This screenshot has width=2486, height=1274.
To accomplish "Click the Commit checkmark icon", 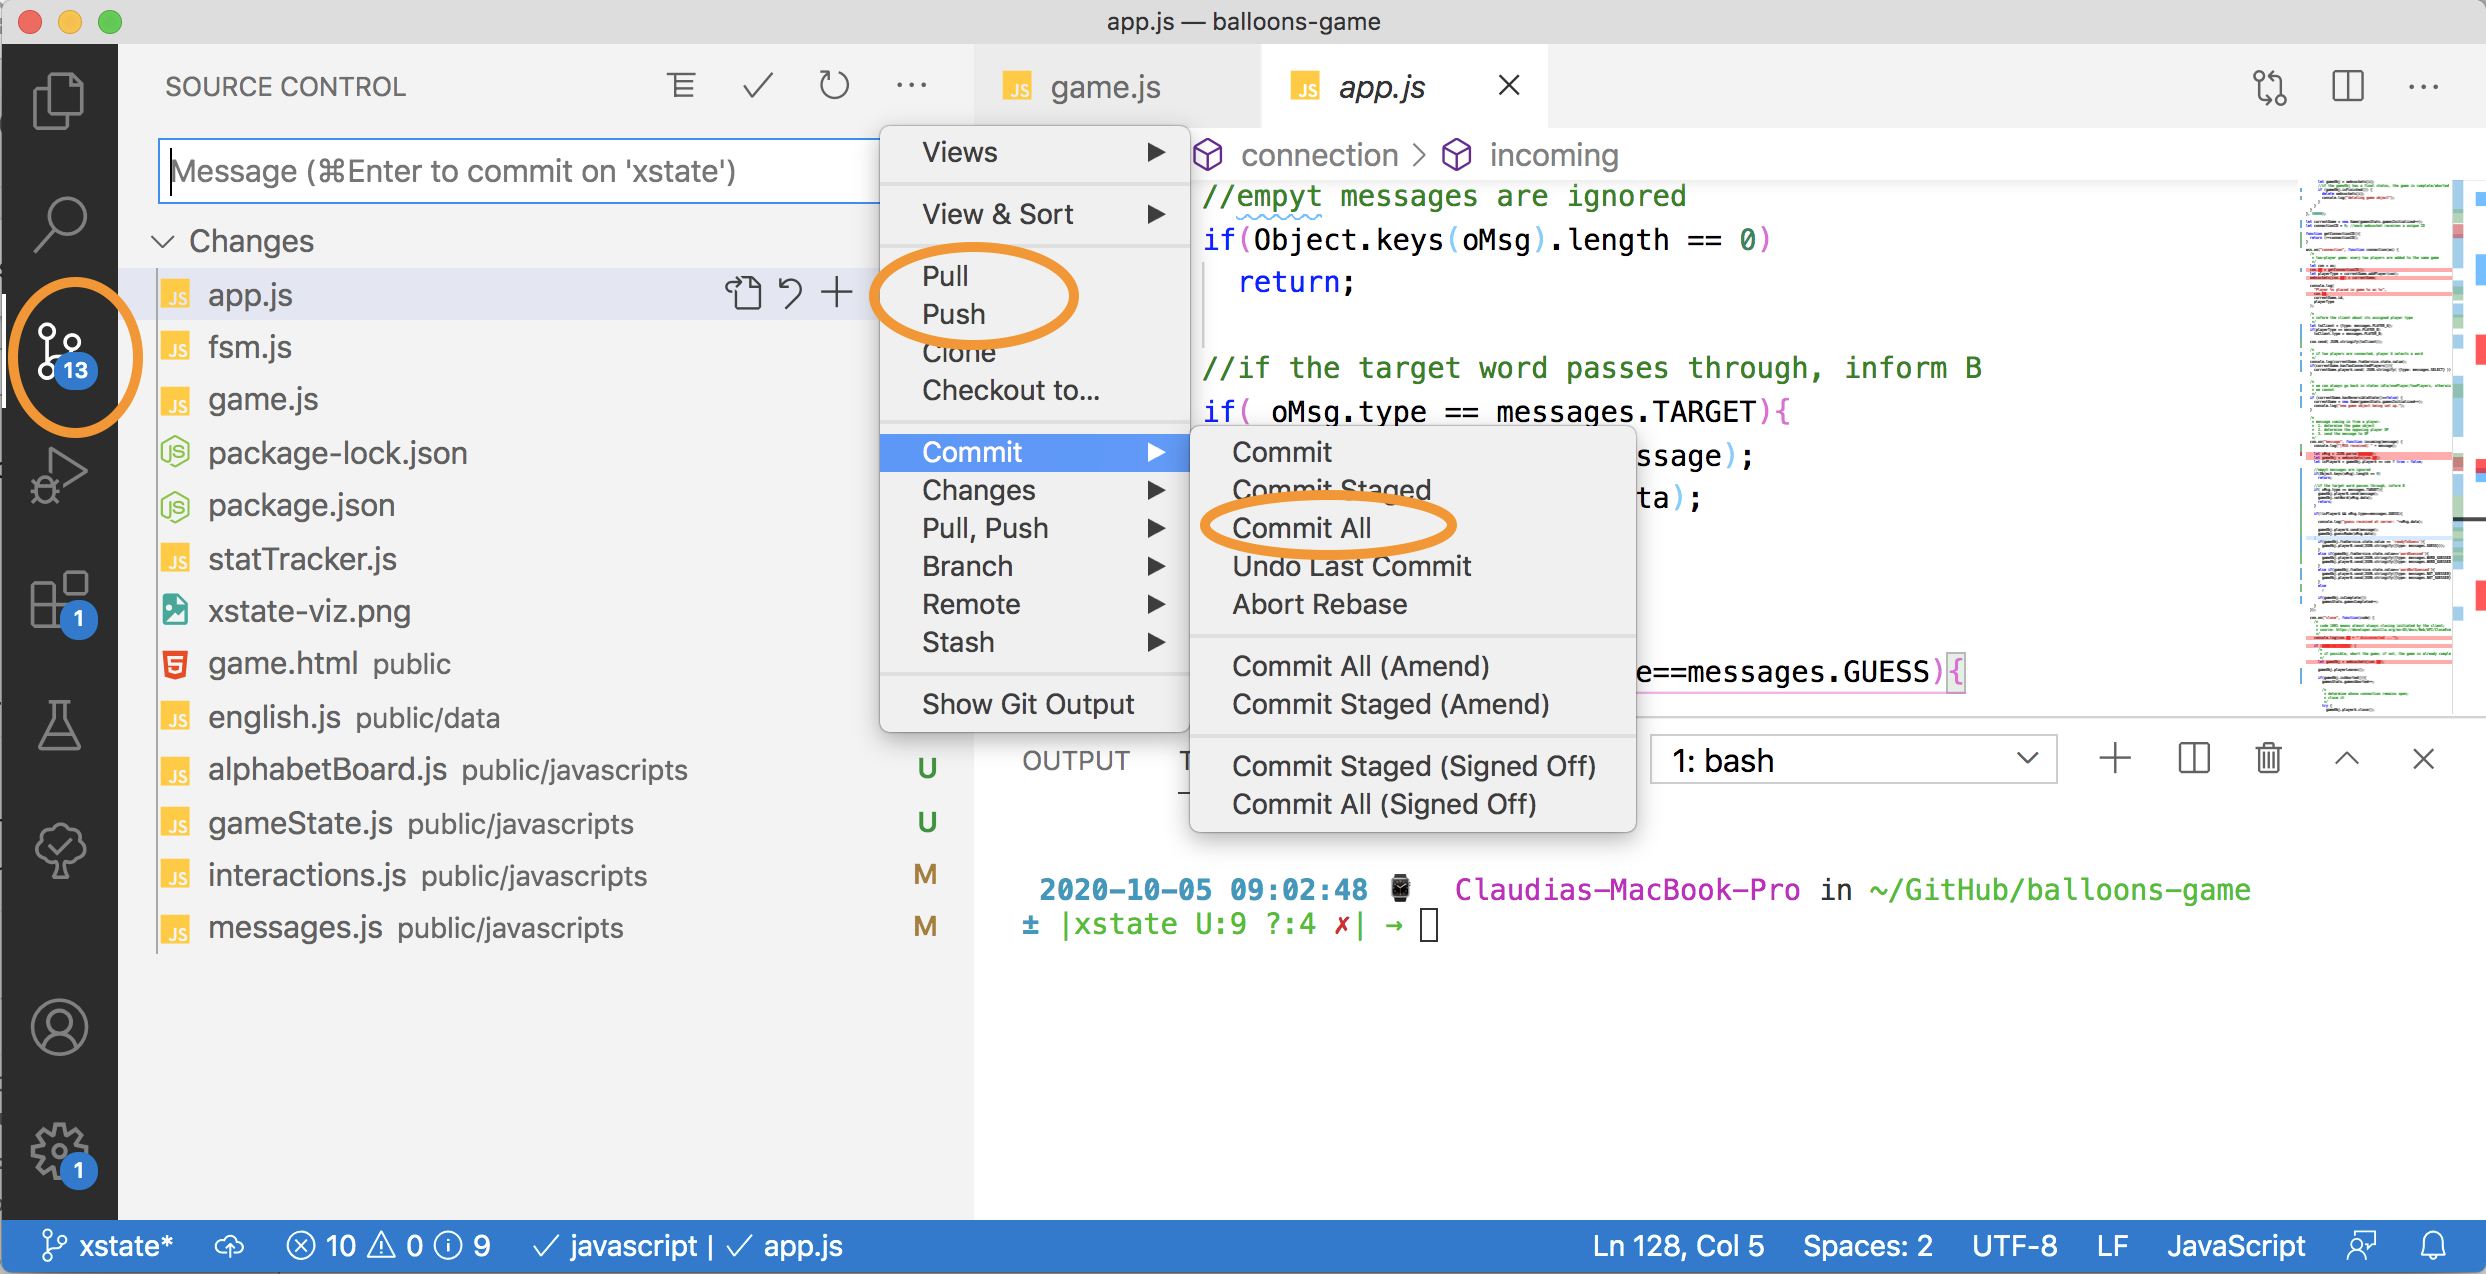I will click(758, 86).
